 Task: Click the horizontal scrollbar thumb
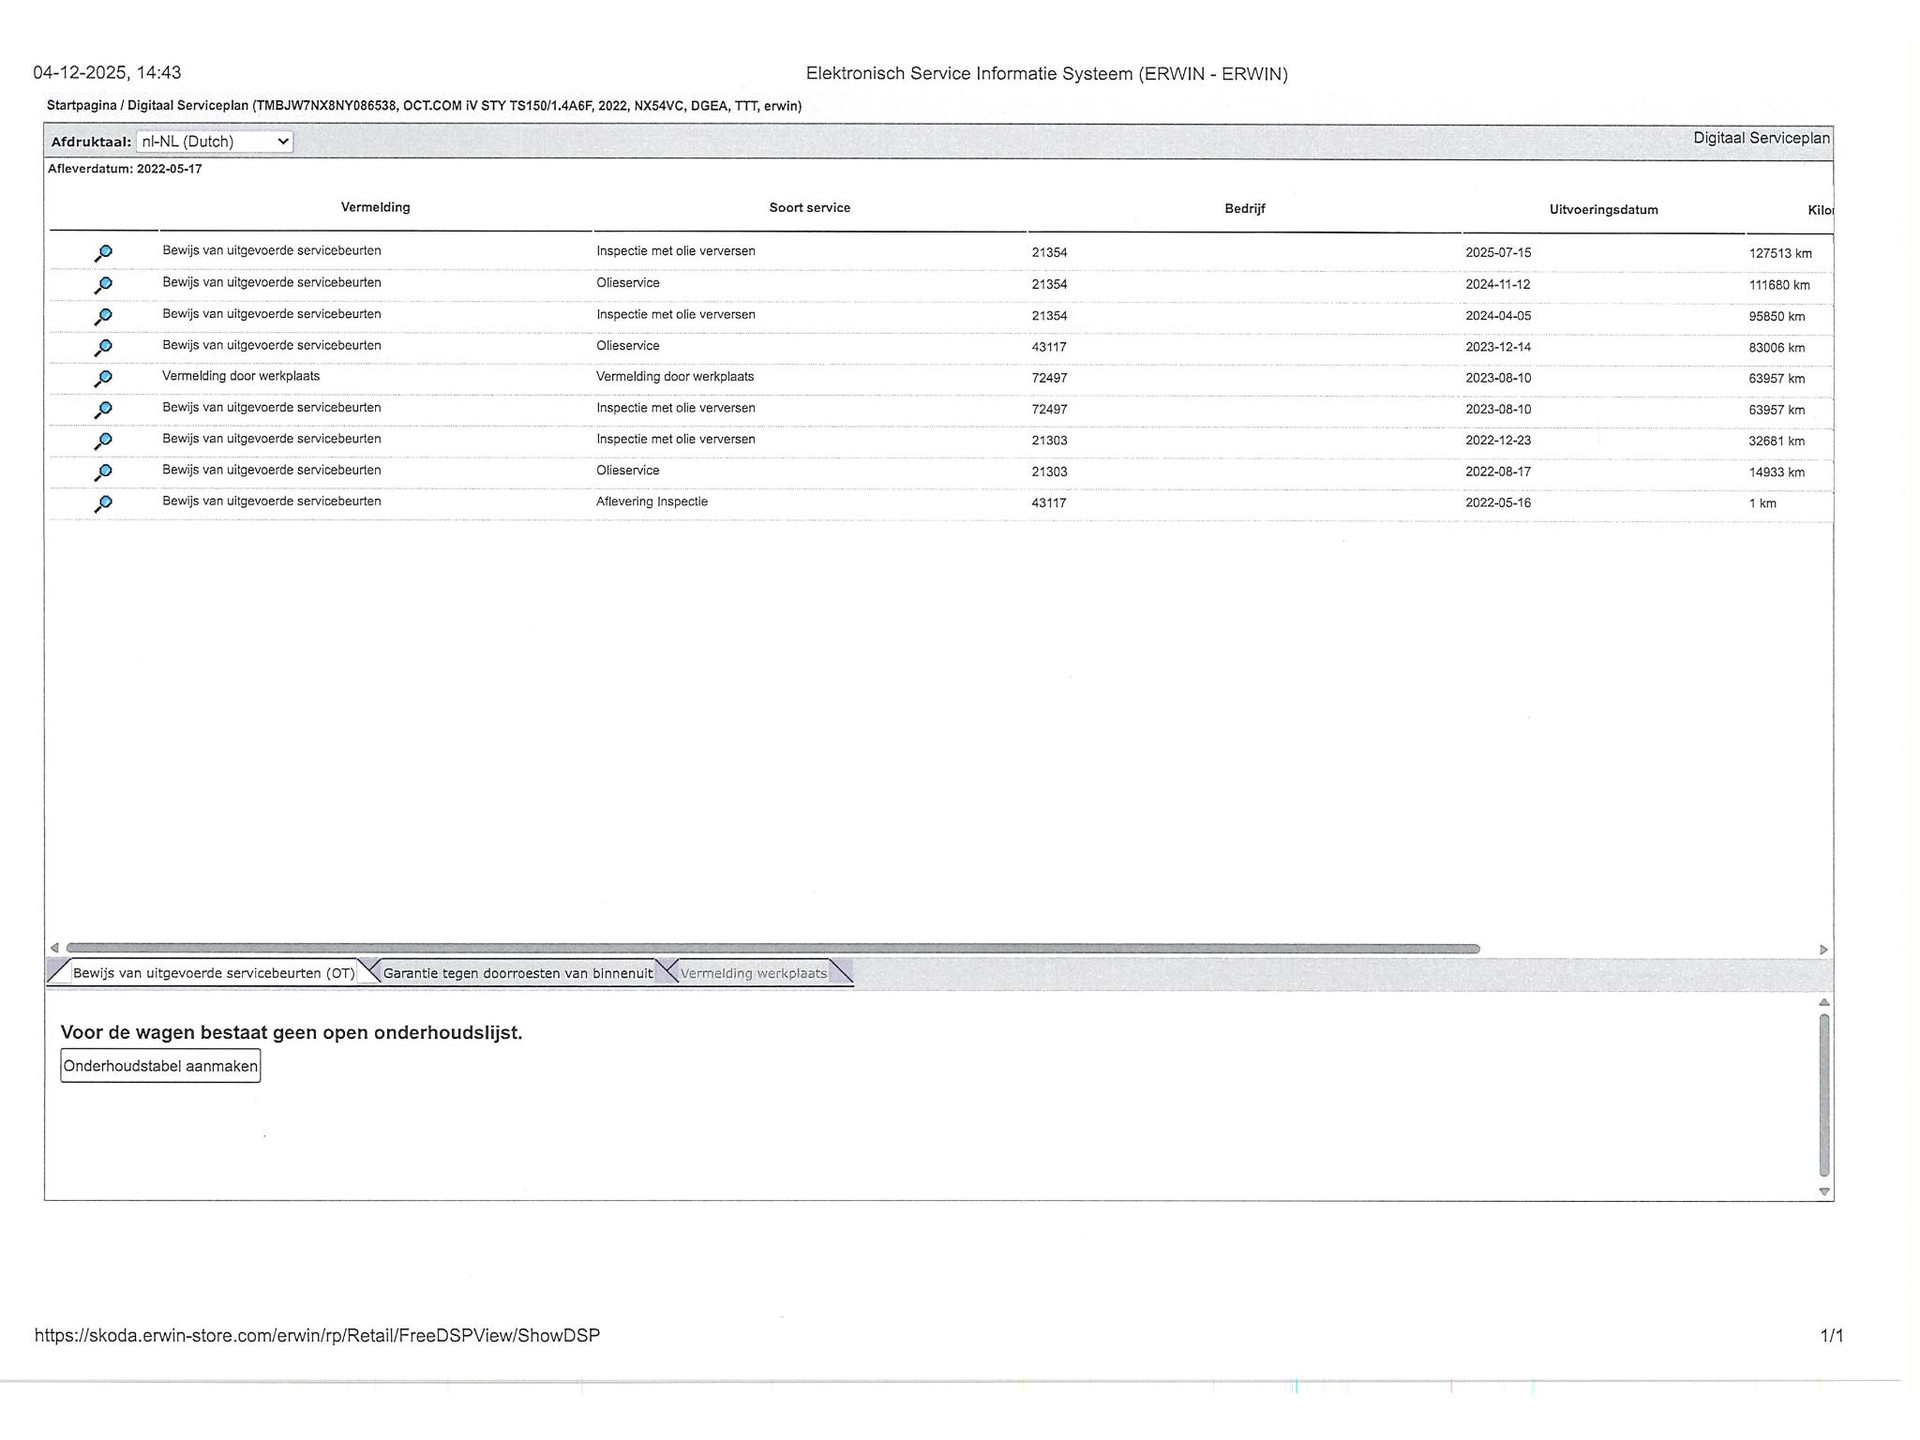click(x=772, y=948)
